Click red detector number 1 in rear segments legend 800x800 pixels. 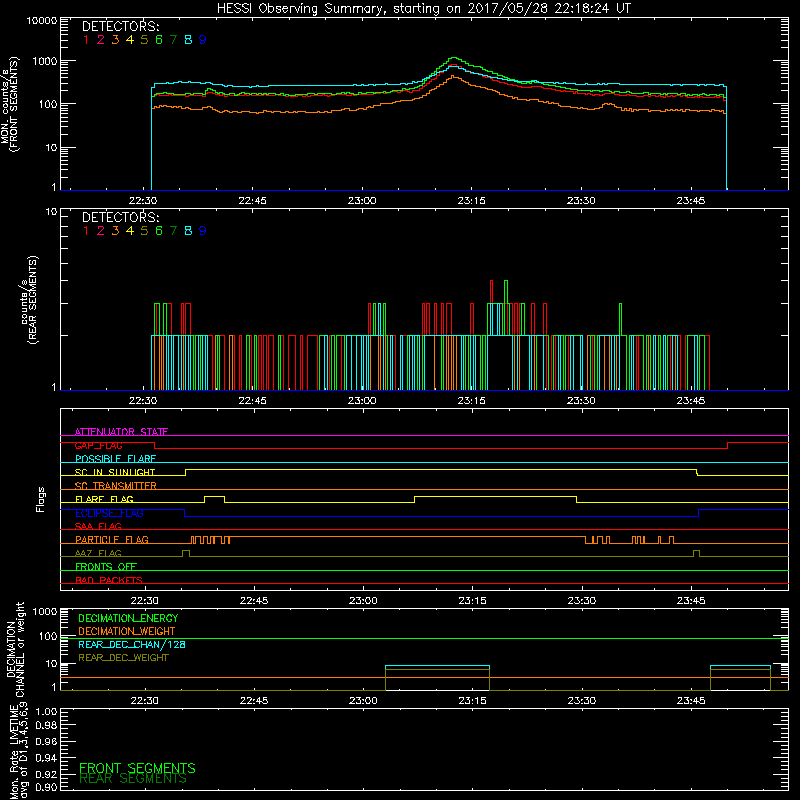click(x=86, y=231)
